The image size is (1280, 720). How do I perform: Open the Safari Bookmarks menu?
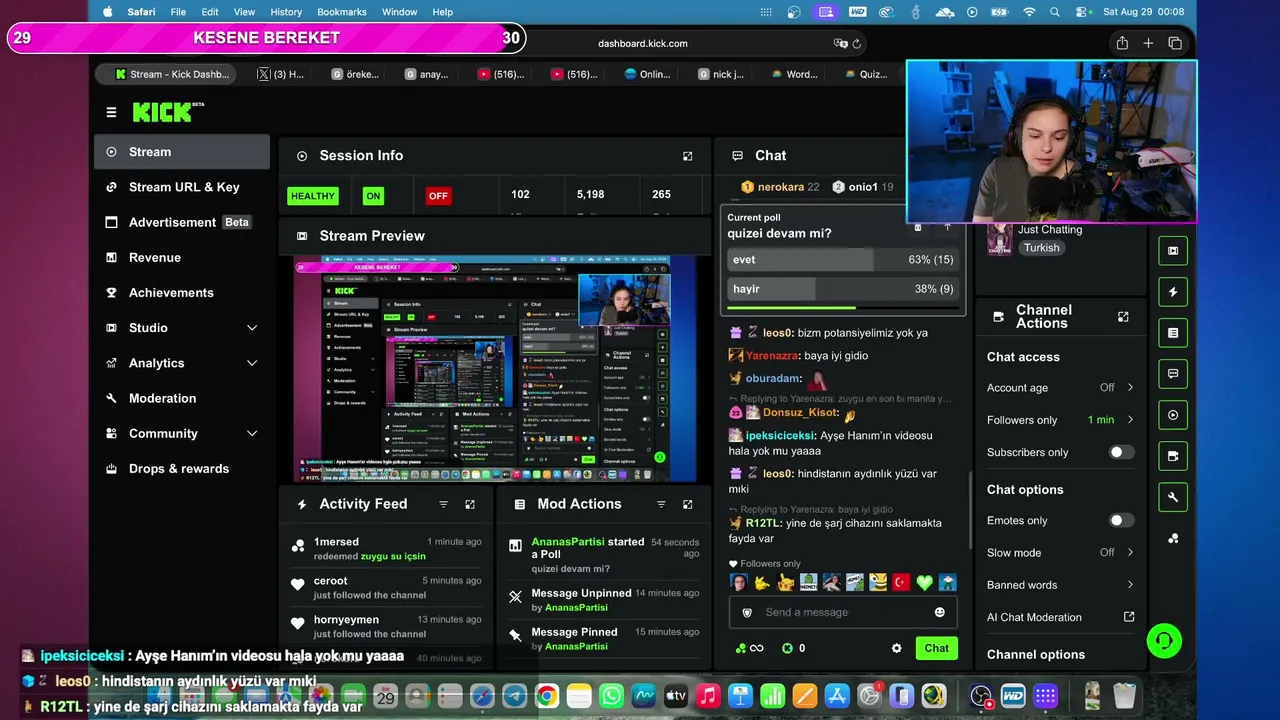pyautogui.click(x=342, y=12)
